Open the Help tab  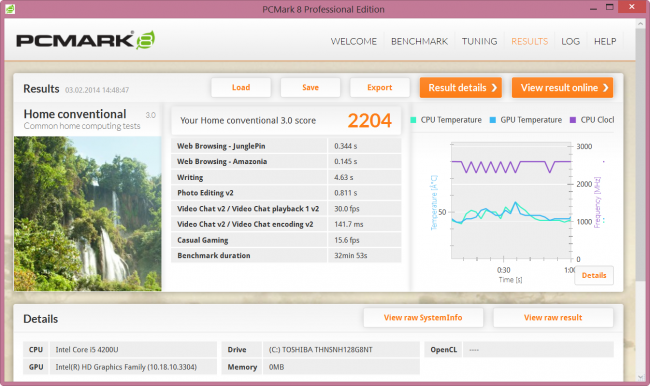pos(605,41)
